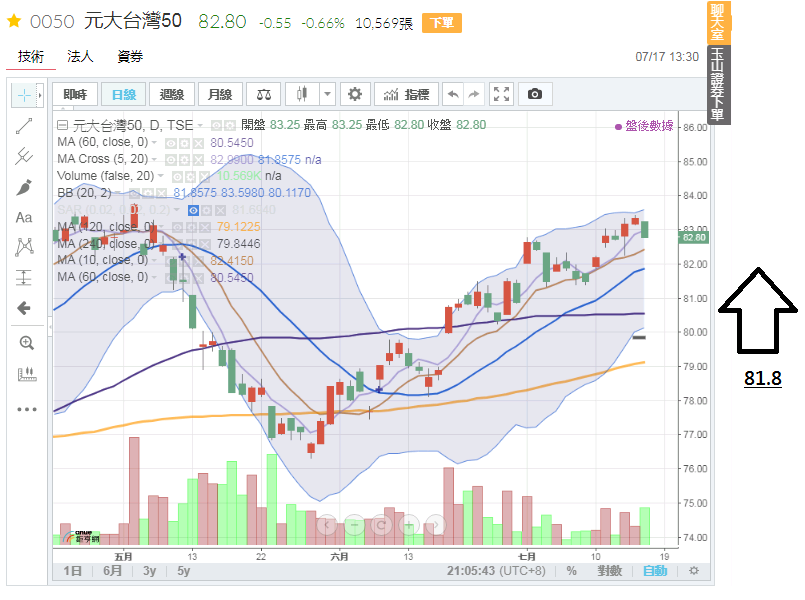Undo the last chart action
Screen dimensions: 805x600
coord(453,94)
